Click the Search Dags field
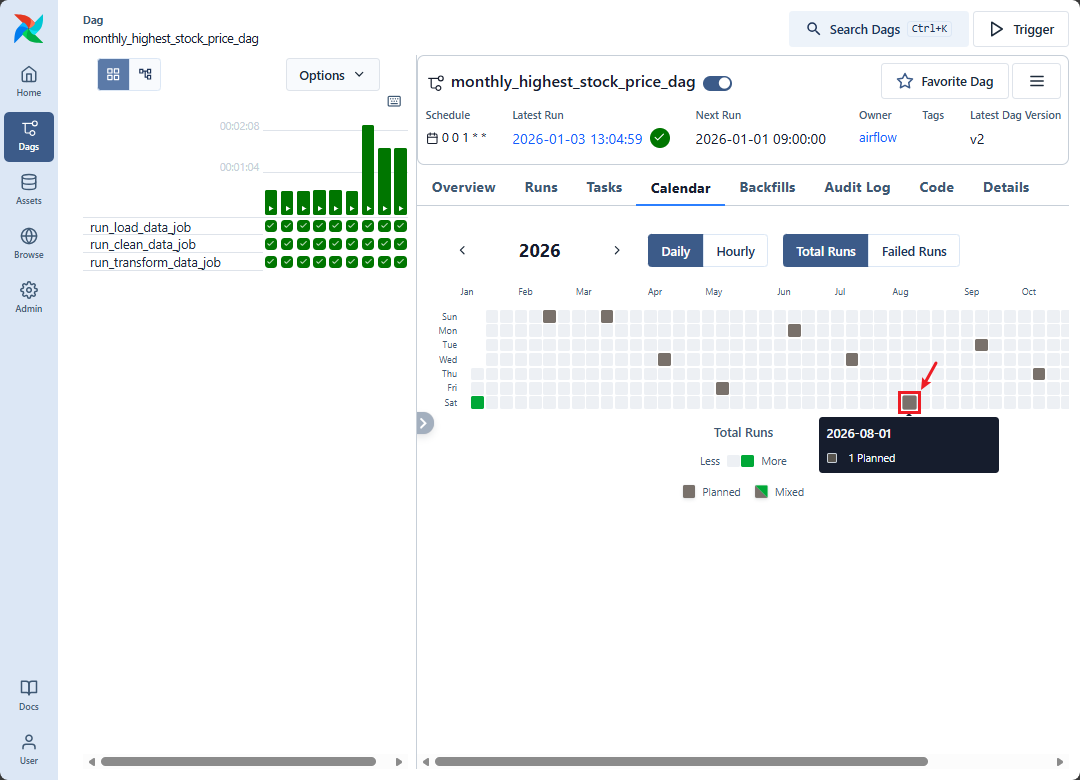 (x=878, y=29)
